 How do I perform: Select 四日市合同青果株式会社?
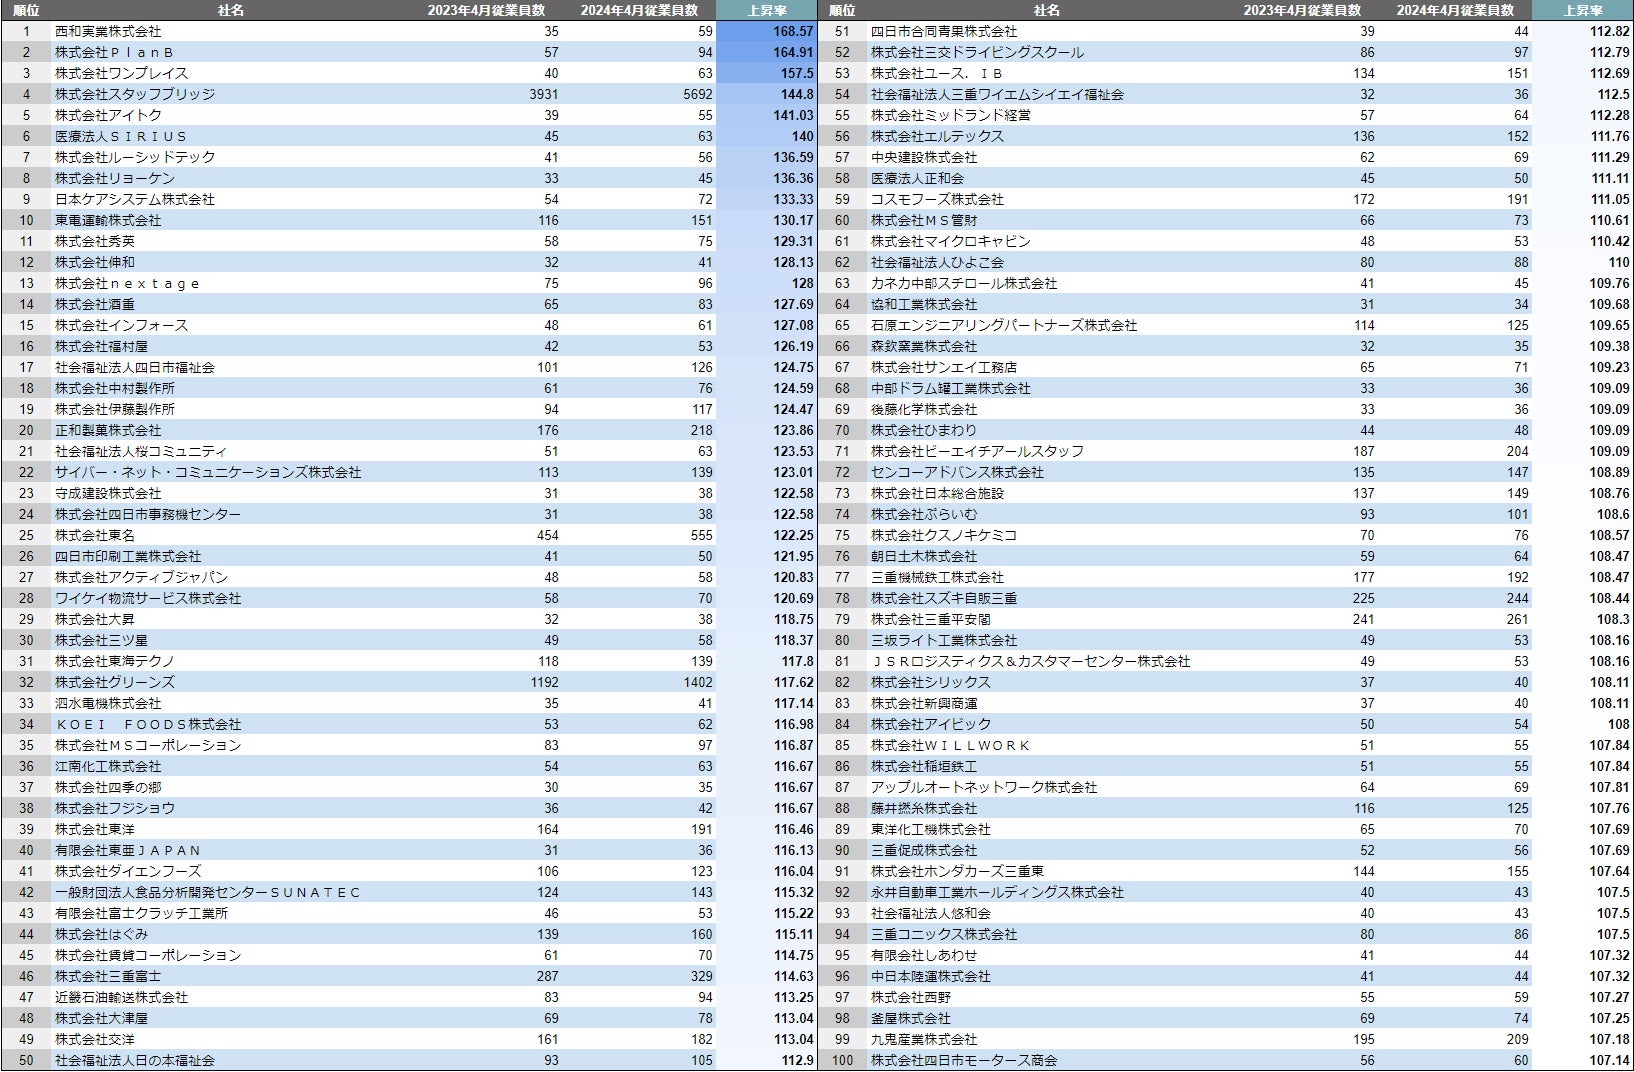944,31
